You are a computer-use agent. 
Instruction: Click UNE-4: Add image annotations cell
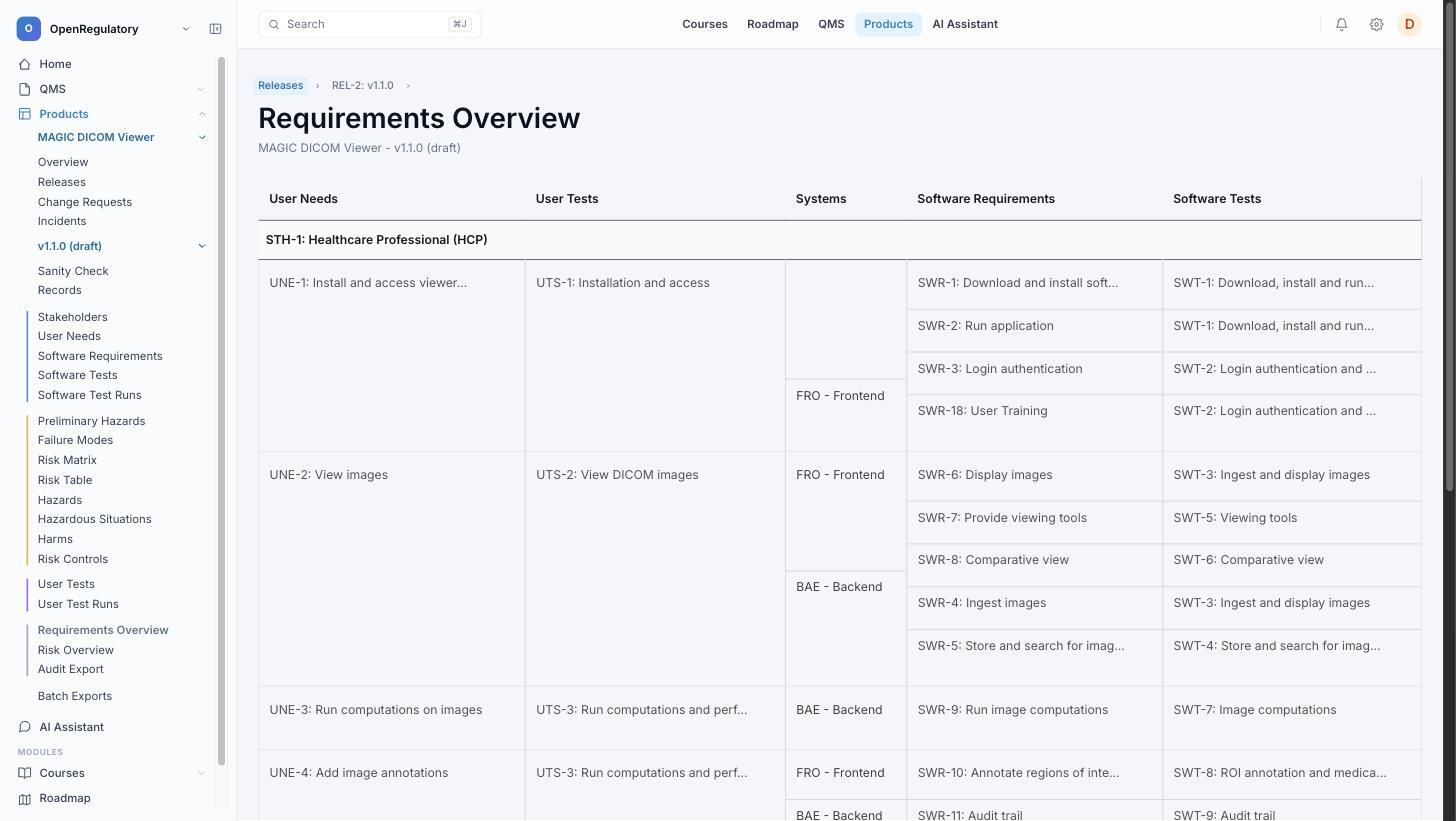pyautogui.click(x=391, y=786)
